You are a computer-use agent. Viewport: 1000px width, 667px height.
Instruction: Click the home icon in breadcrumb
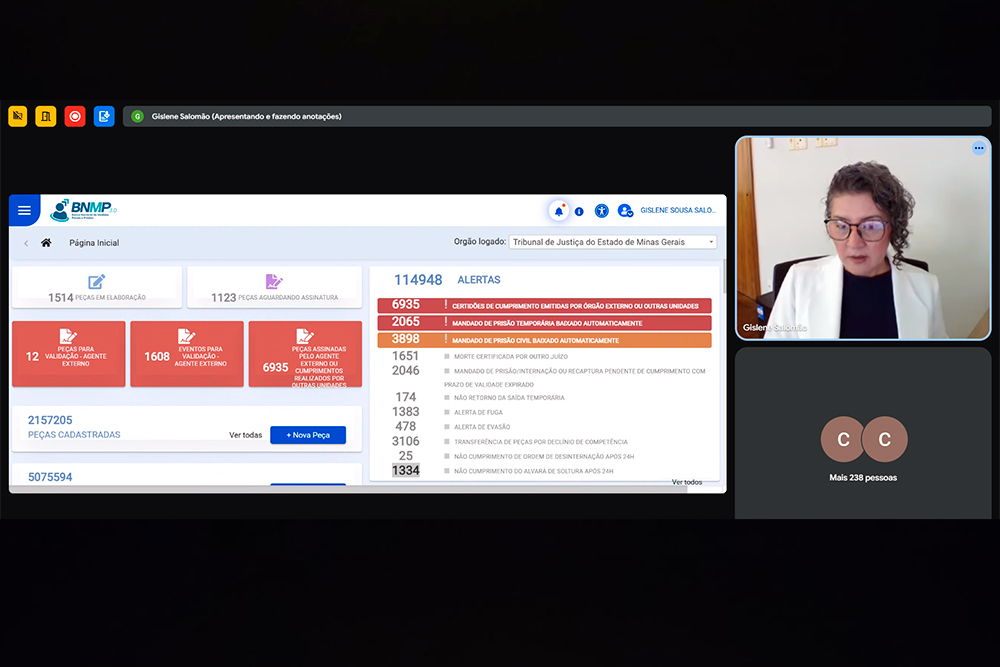46,243
